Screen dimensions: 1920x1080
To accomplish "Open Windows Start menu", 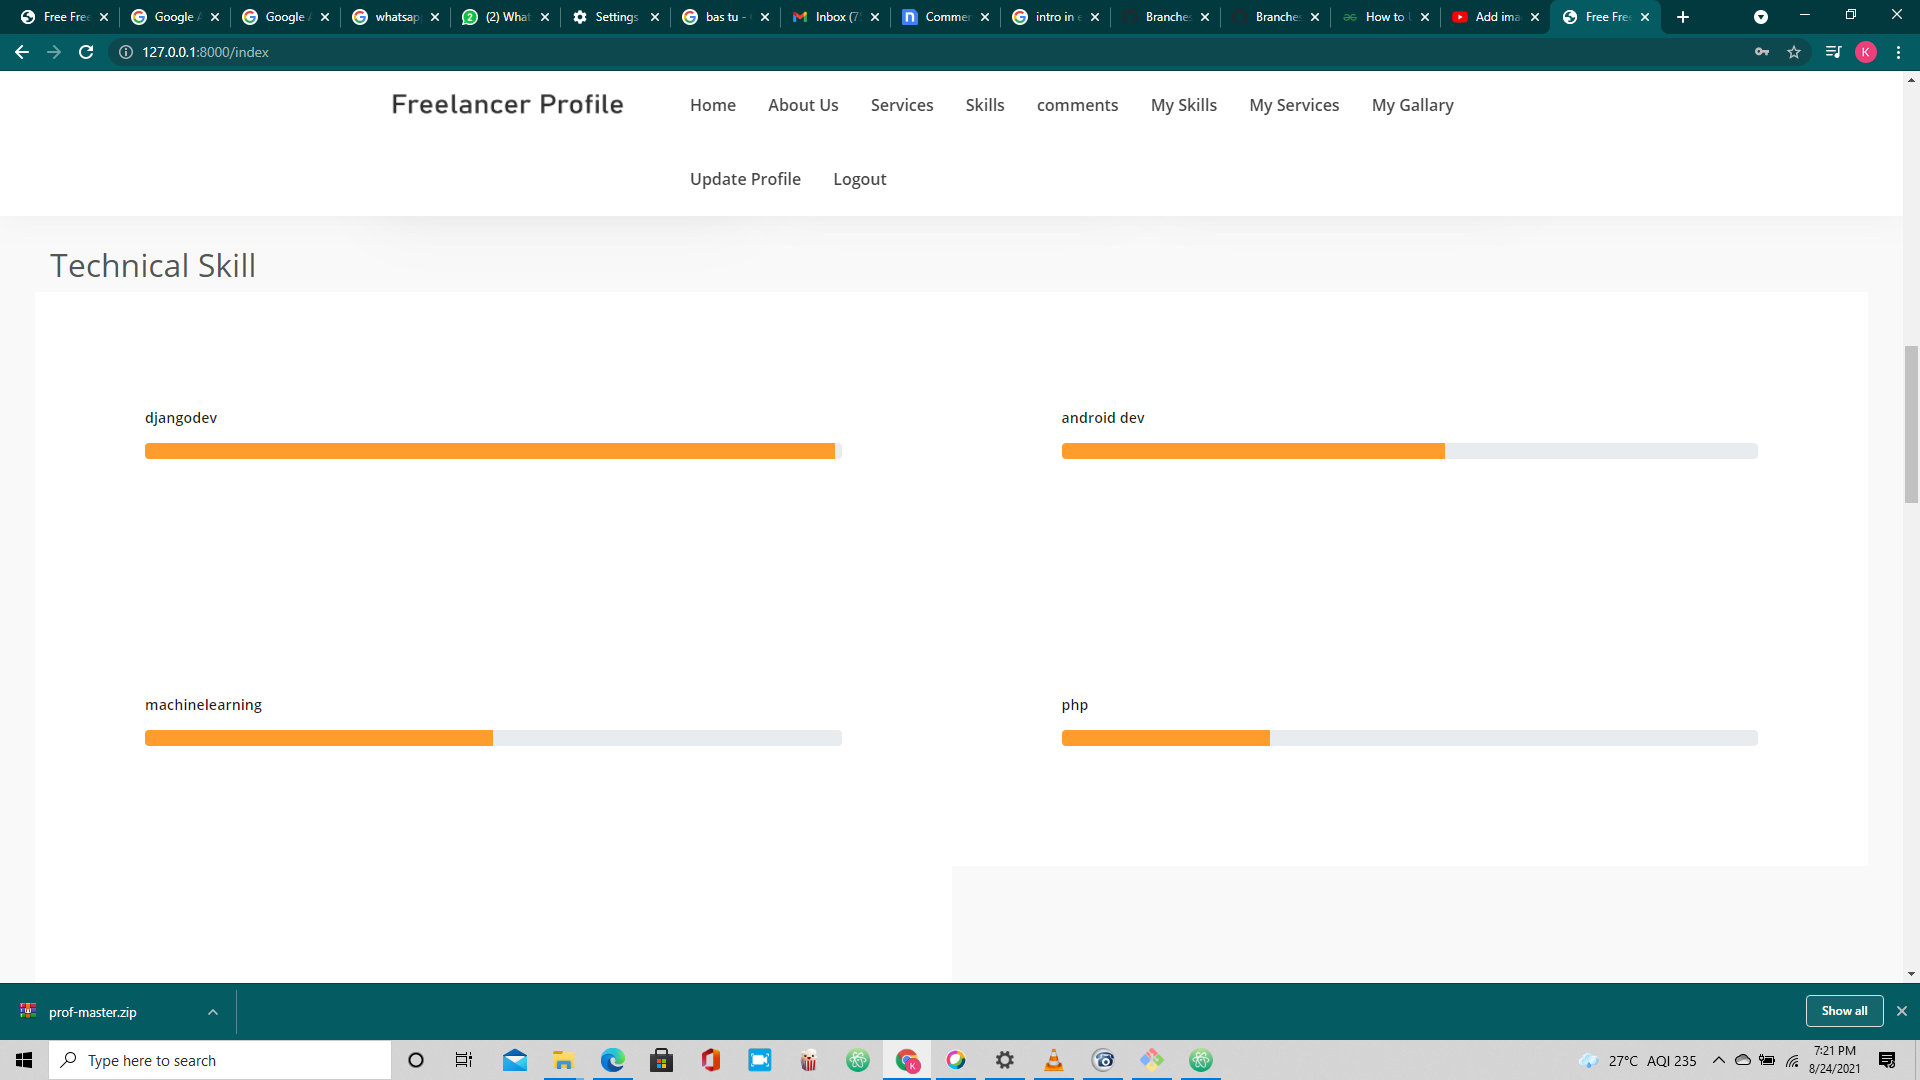I will (x=24, y=1060).
